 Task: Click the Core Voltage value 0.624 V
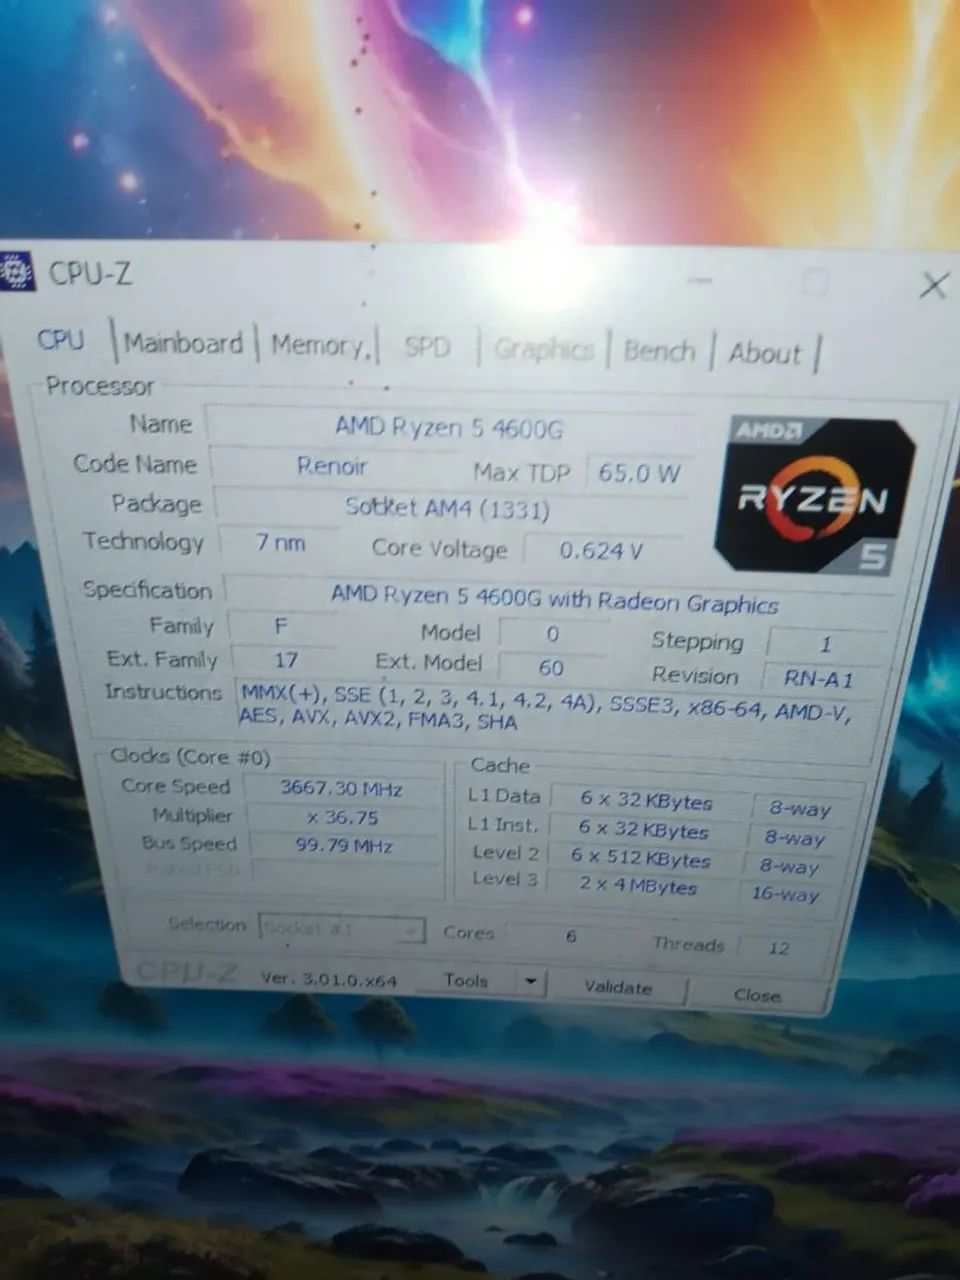(601, 550)
